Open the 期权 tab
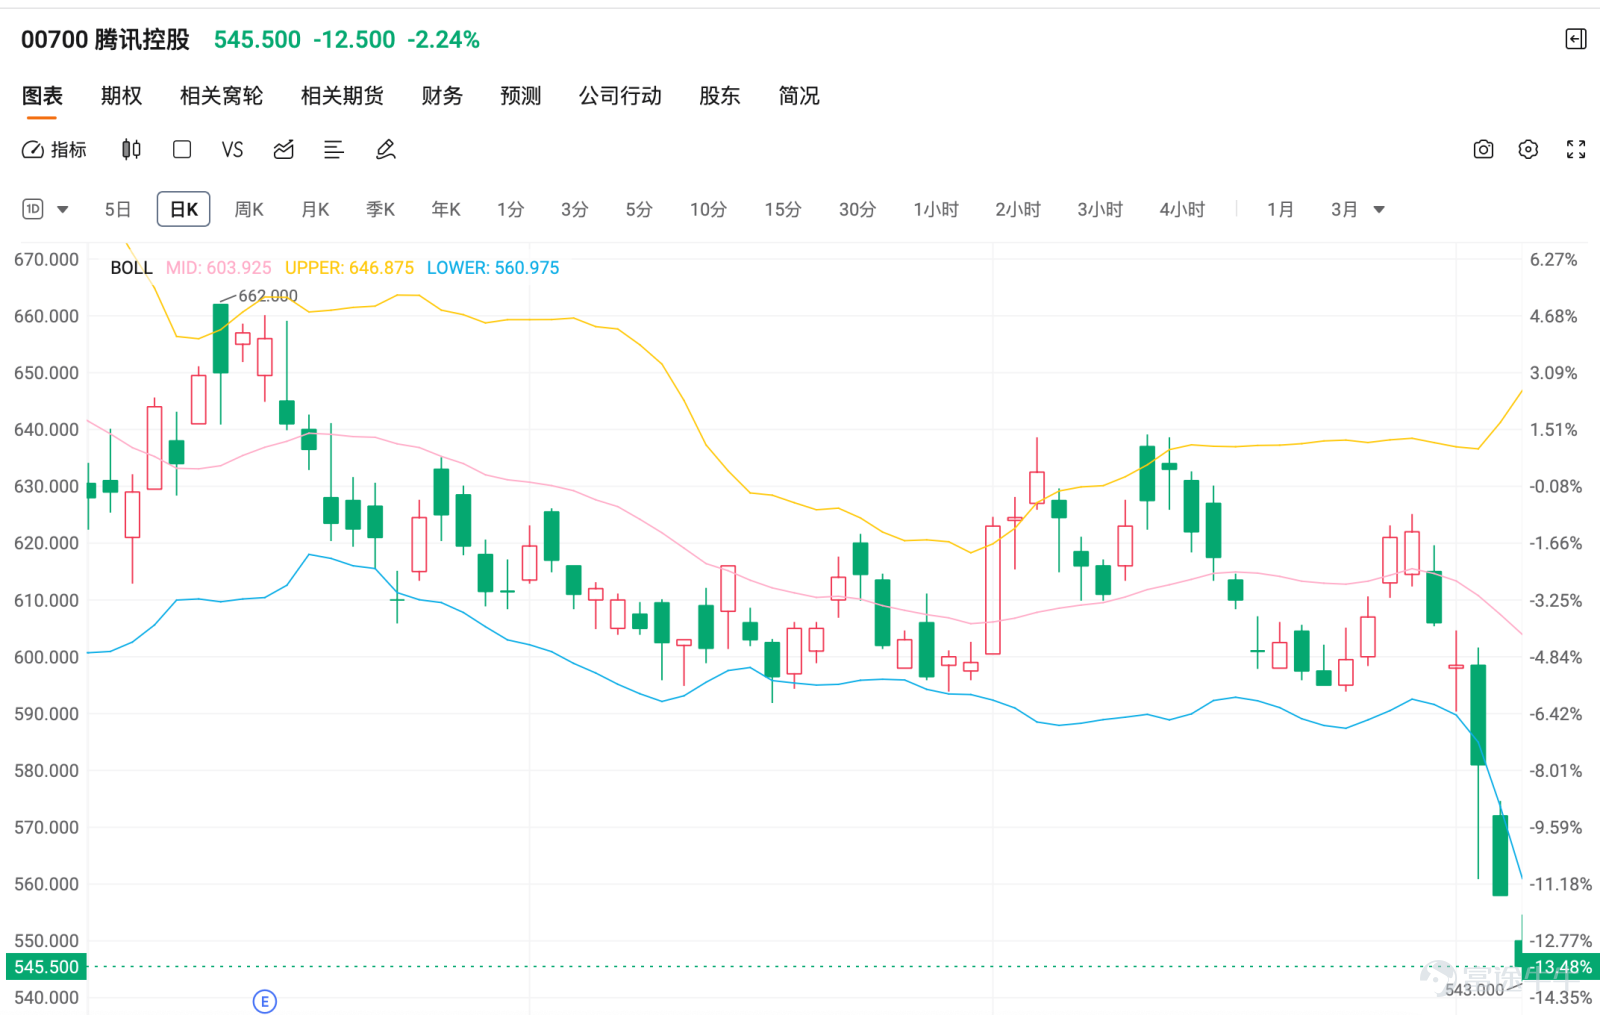 [x=121, y=96]
